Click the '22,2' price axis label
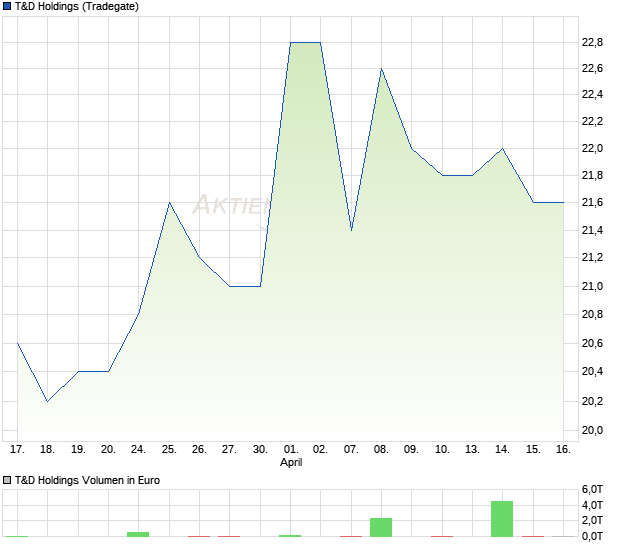The height and width of the screenshot is (546, 620). 592,121
